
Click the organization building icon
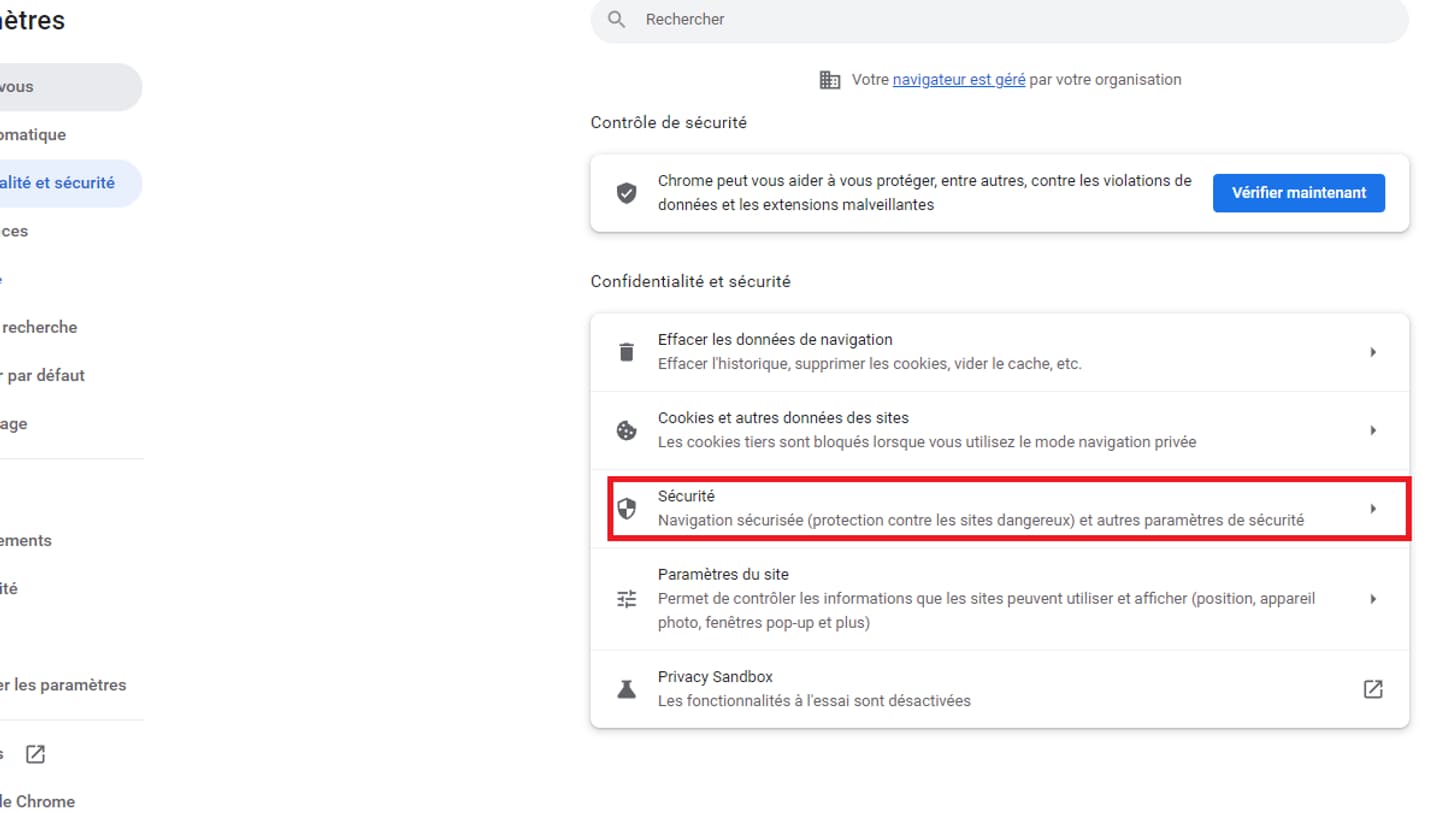coord(829,80)
